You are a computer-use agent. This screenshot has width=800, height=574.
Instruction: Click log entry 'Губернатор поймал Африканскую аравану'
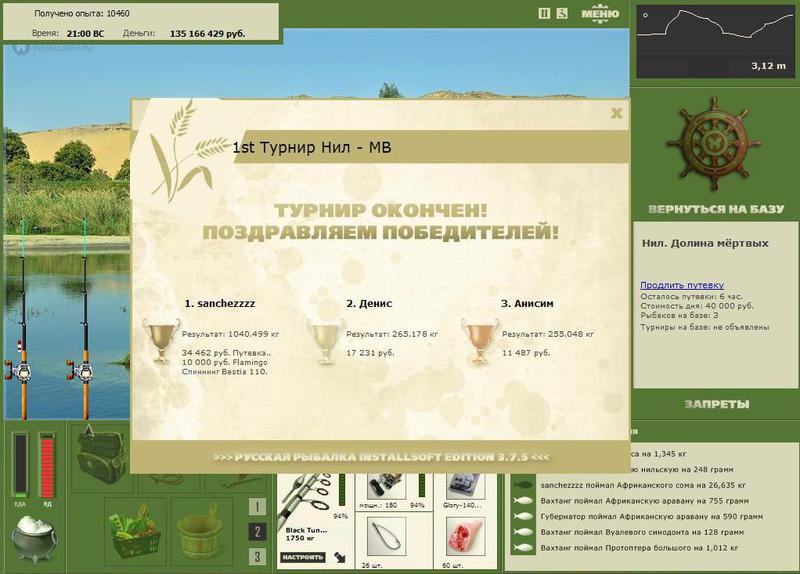(652, 517)
